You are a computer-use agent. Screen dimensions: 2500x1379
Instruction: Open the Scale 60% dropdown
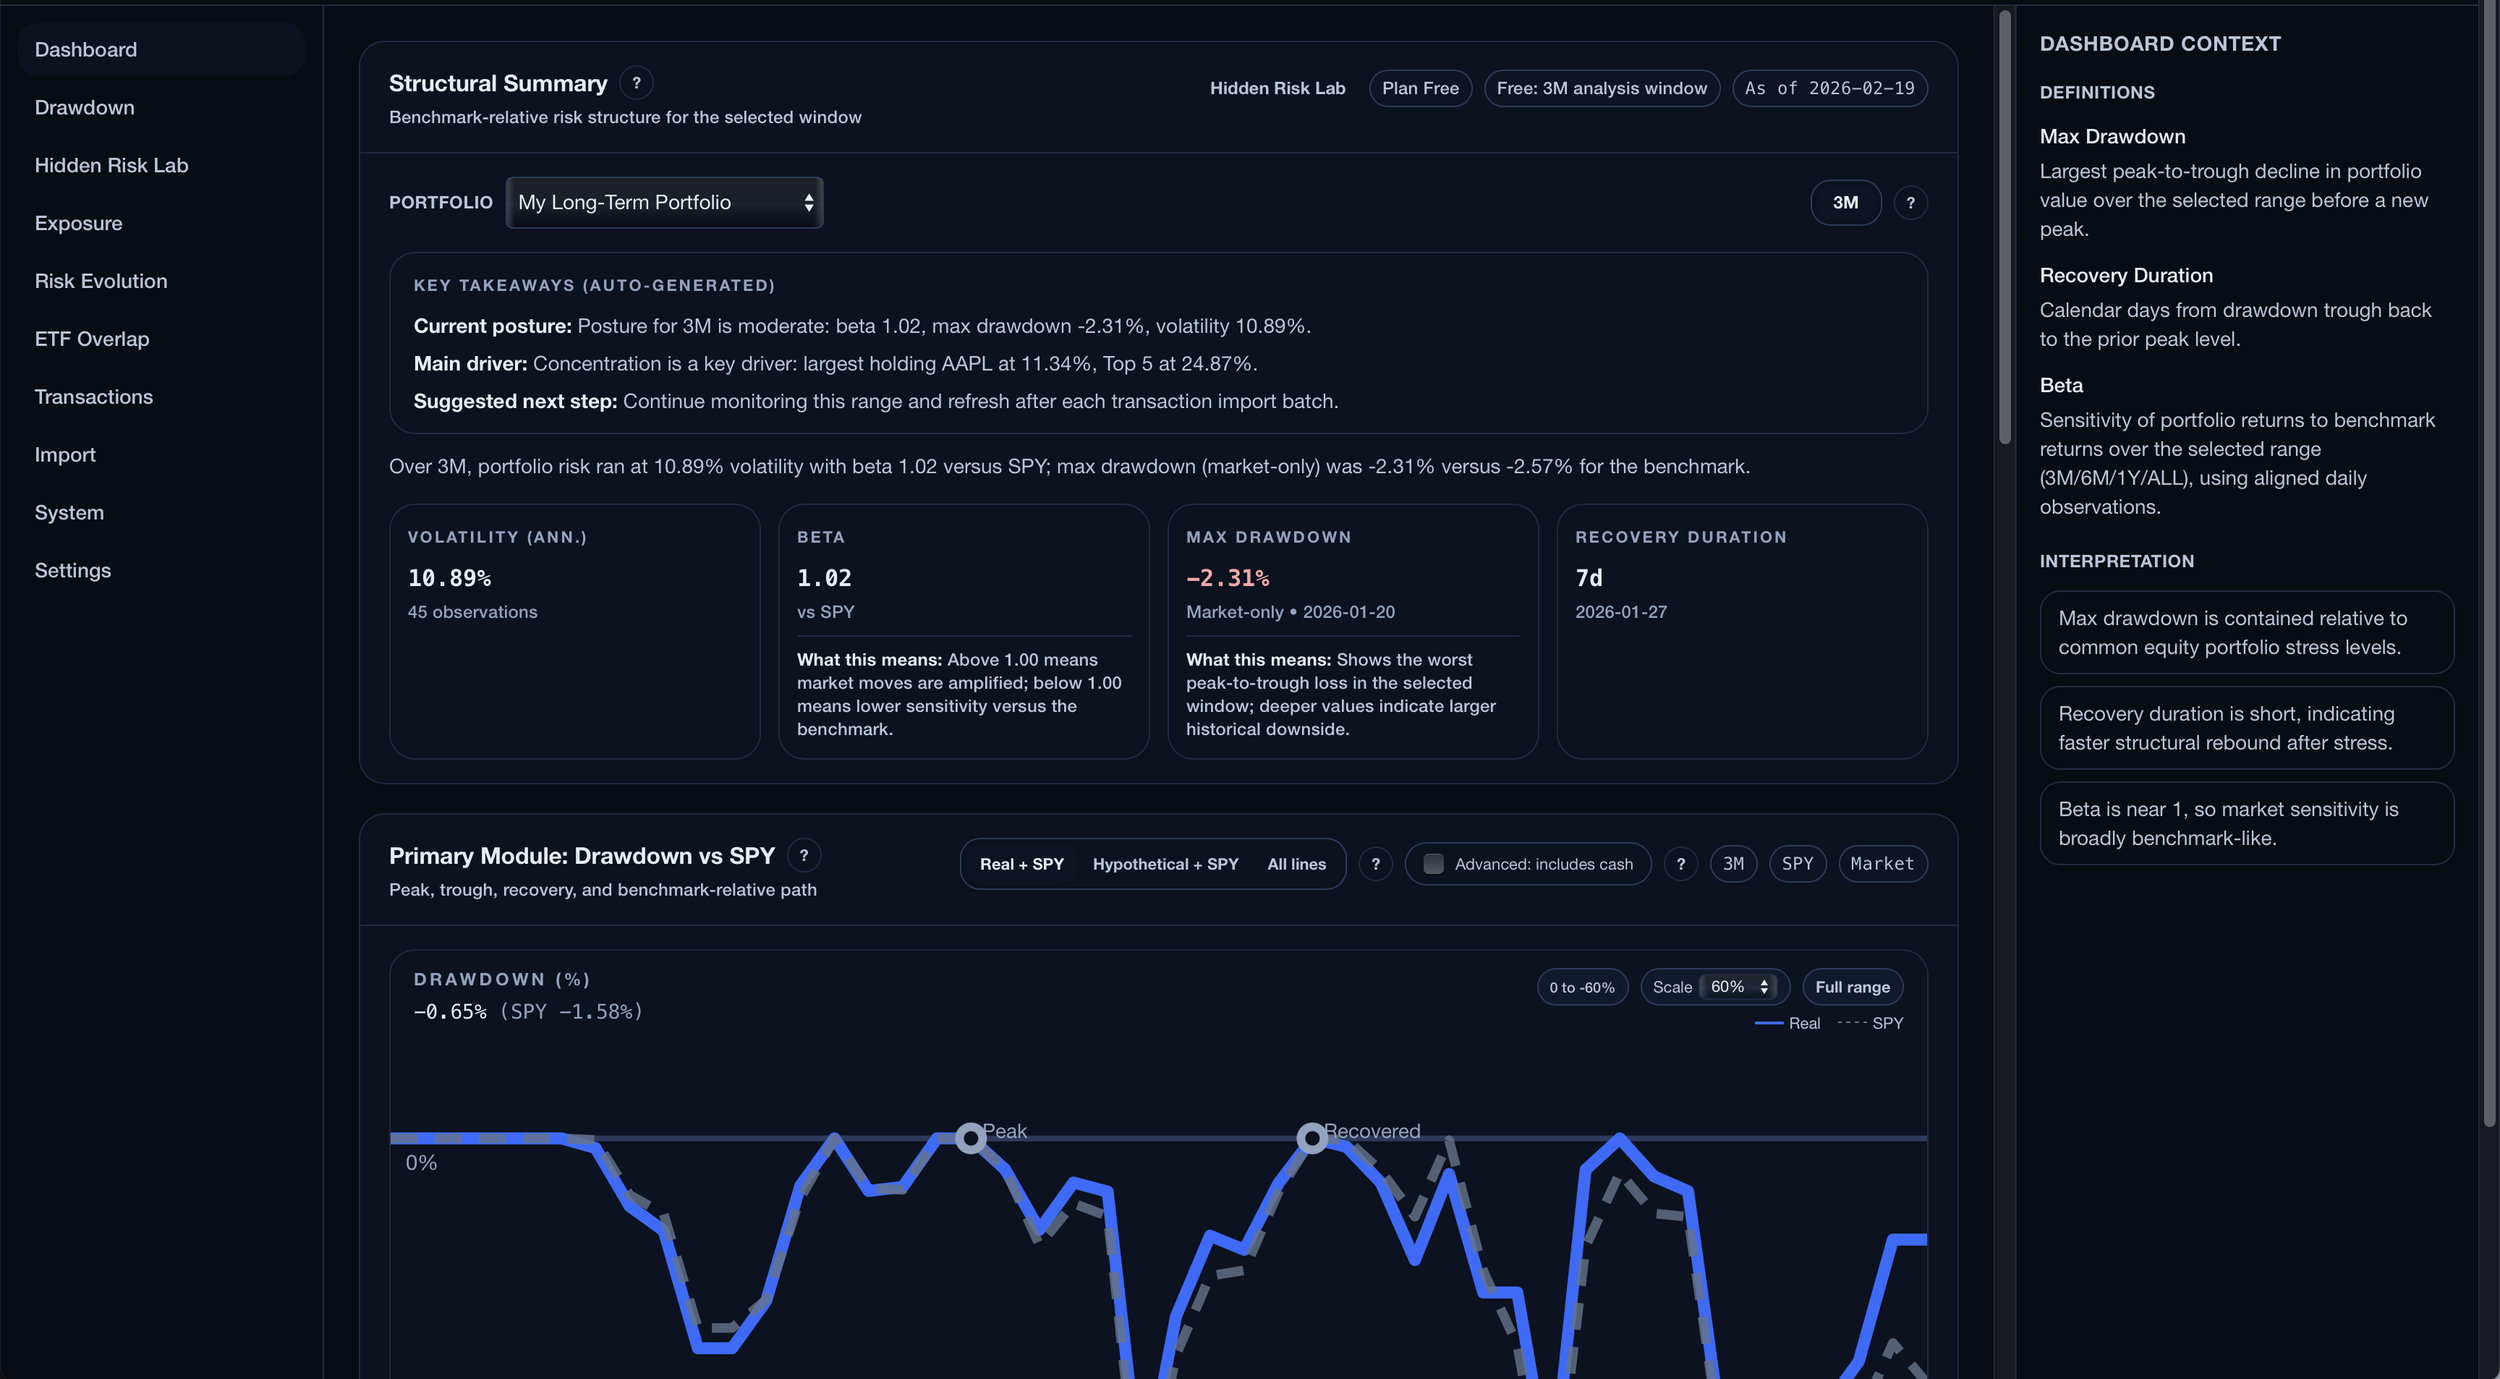pos(1738,987)
